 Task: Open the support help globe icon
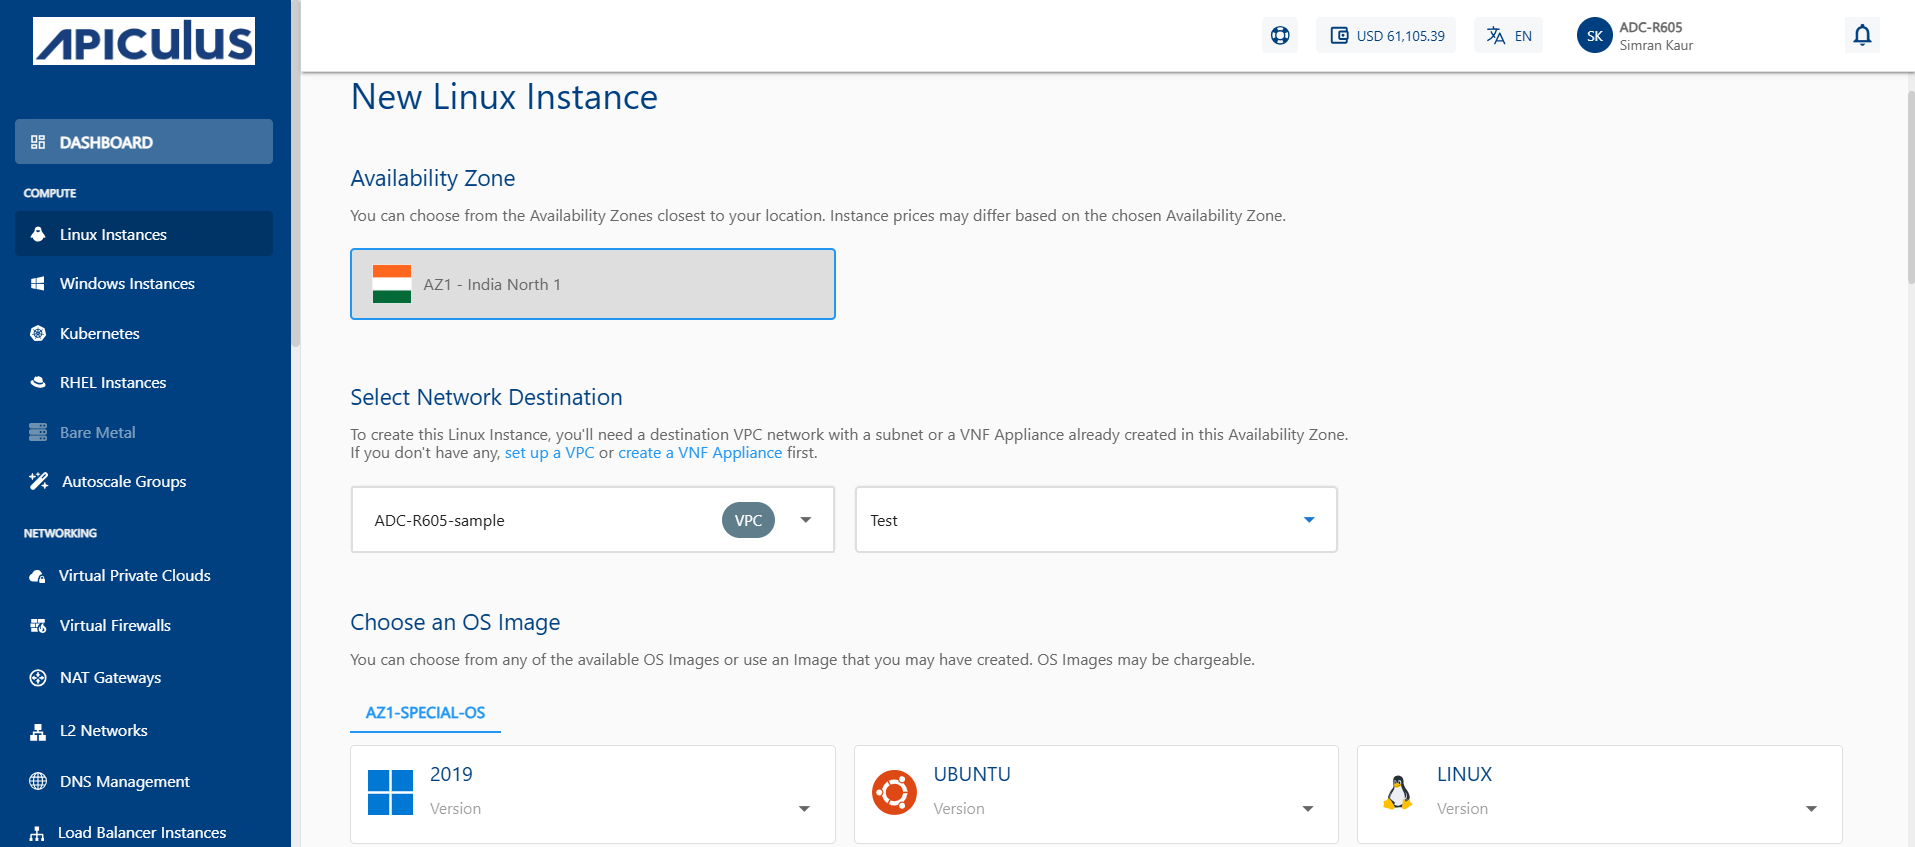(x=1280, y=36)
